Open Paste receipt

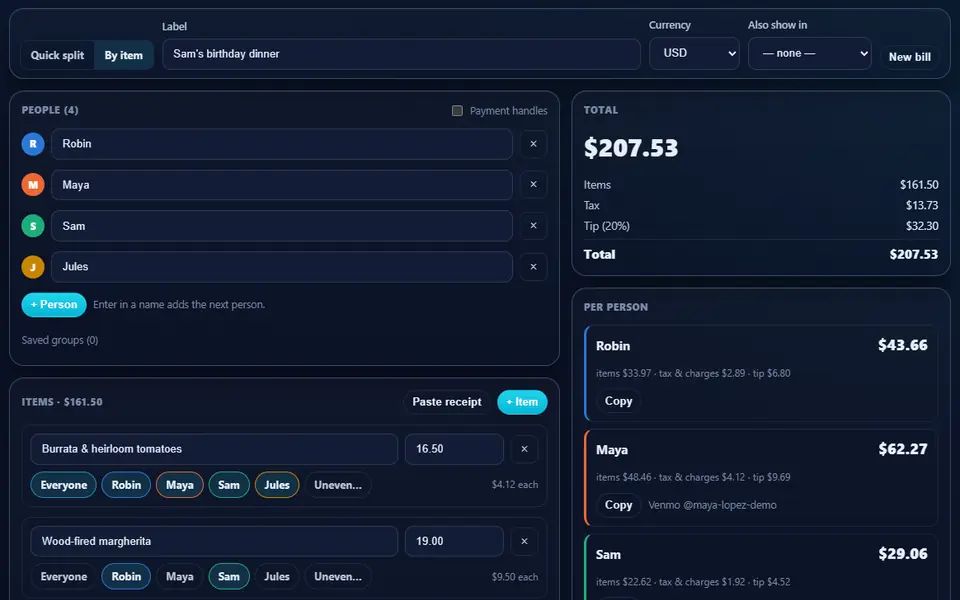click(x=447, y=402)
